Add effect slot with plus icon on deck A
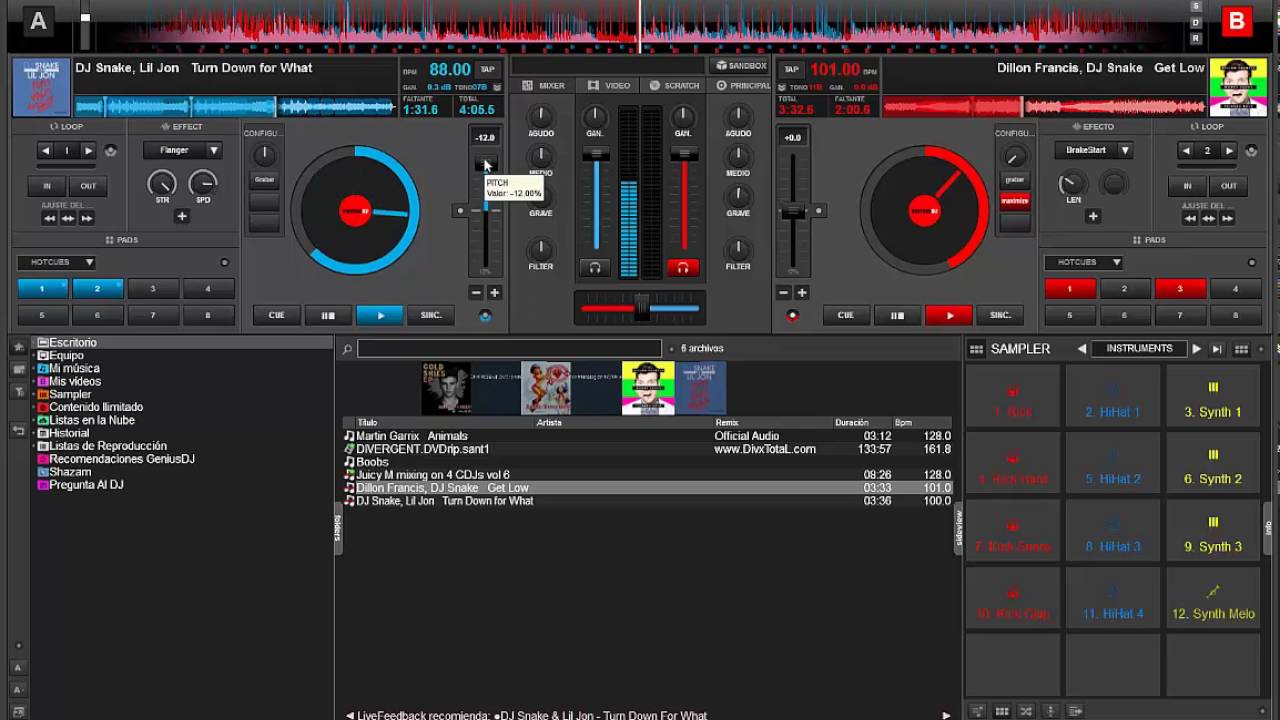The image size is (1280, 720). click(x=182, y=216)
